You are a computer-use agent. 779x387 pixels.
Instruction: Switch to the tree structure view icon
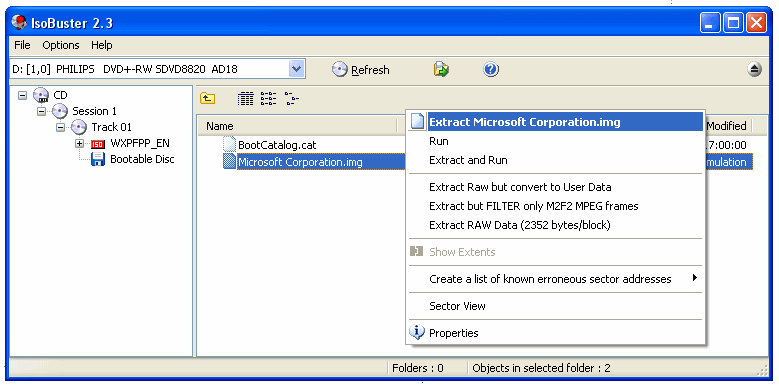point(292,98)
